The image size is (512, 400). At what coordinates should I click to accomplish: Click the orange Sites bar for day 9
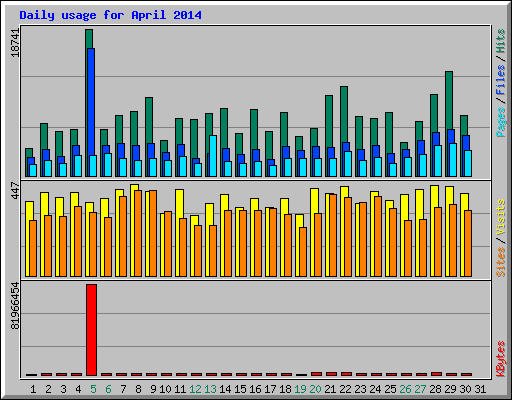pyautogui.click(x=153, y=233)
